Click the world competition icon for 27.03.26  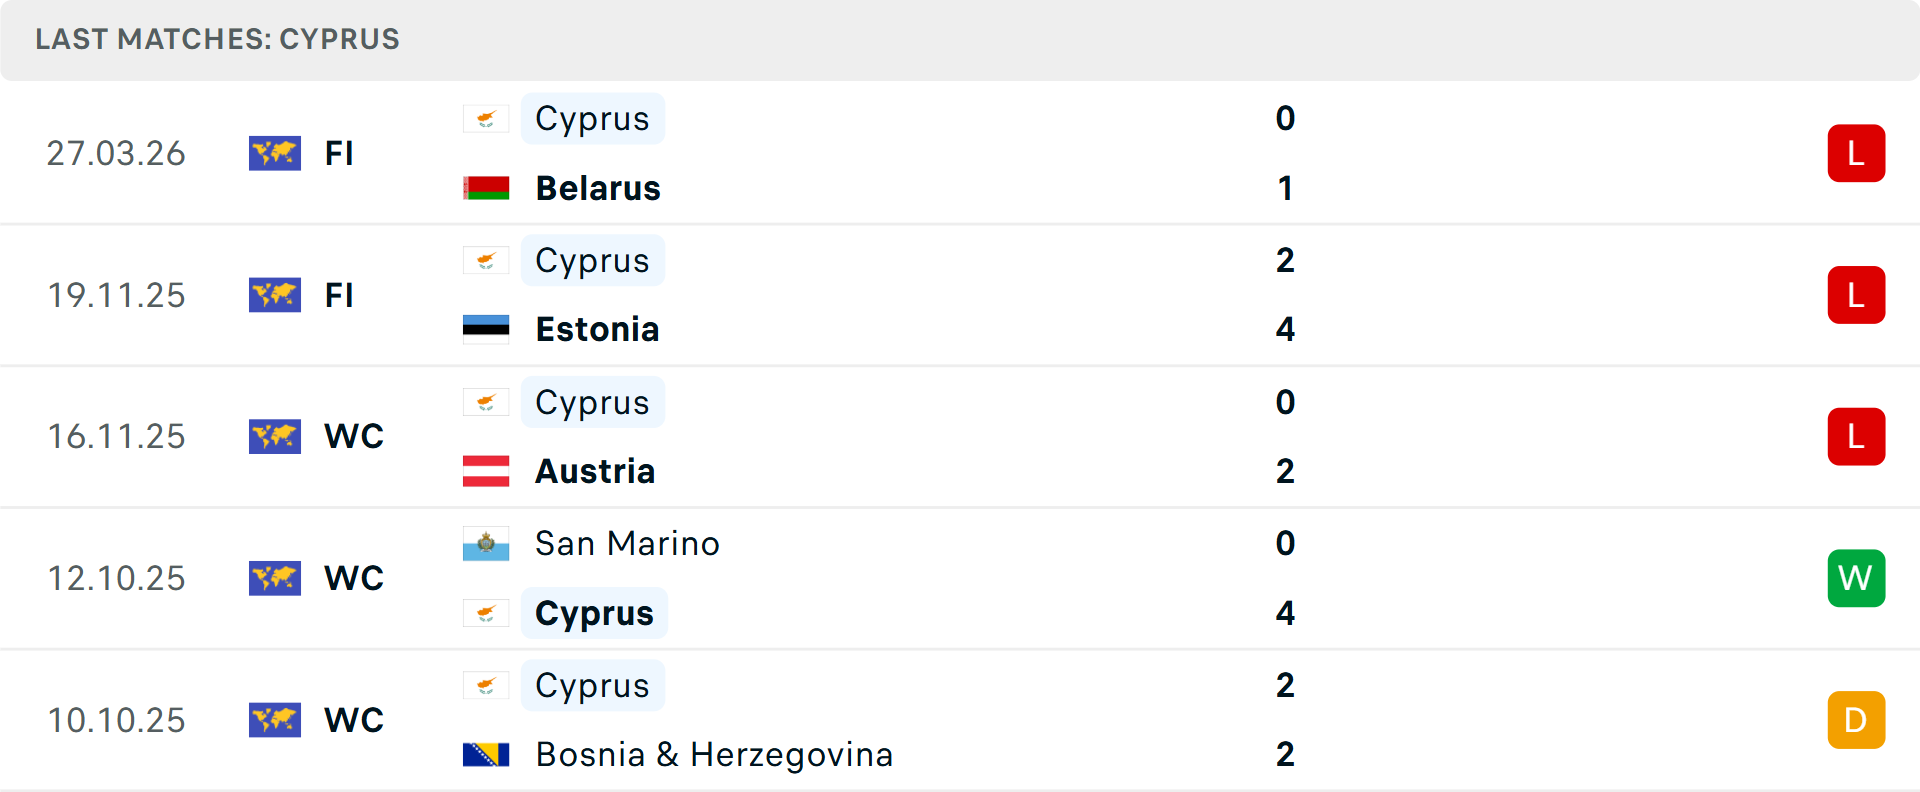275,153
